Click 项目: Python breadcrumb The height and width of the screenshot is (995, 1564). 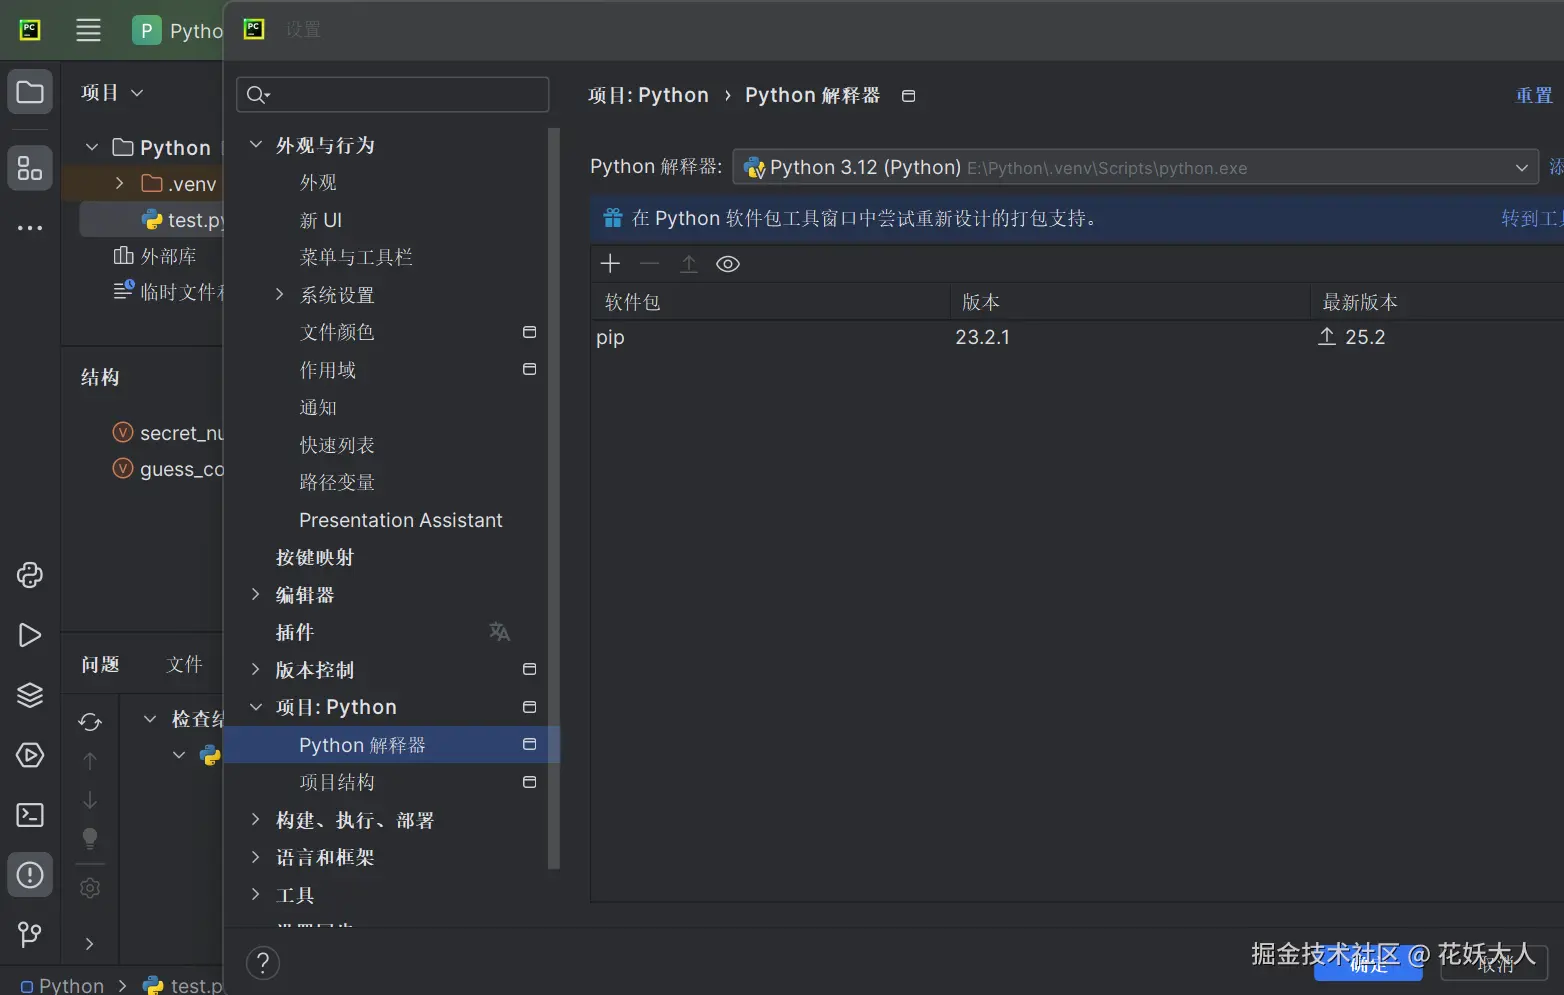[648, 95]
